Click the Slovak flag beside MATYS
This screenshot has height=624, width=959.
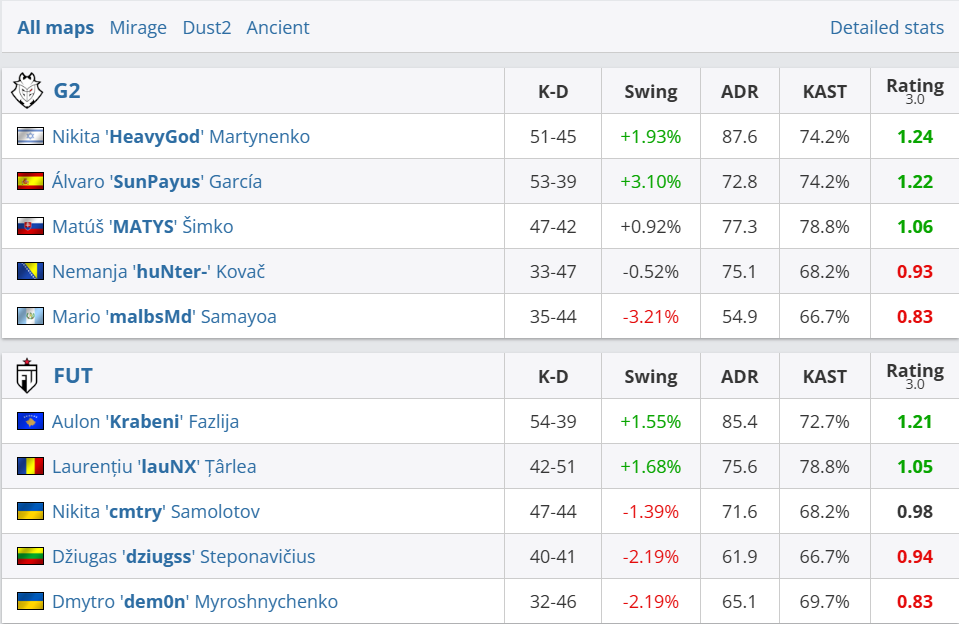tap(30, 226)
